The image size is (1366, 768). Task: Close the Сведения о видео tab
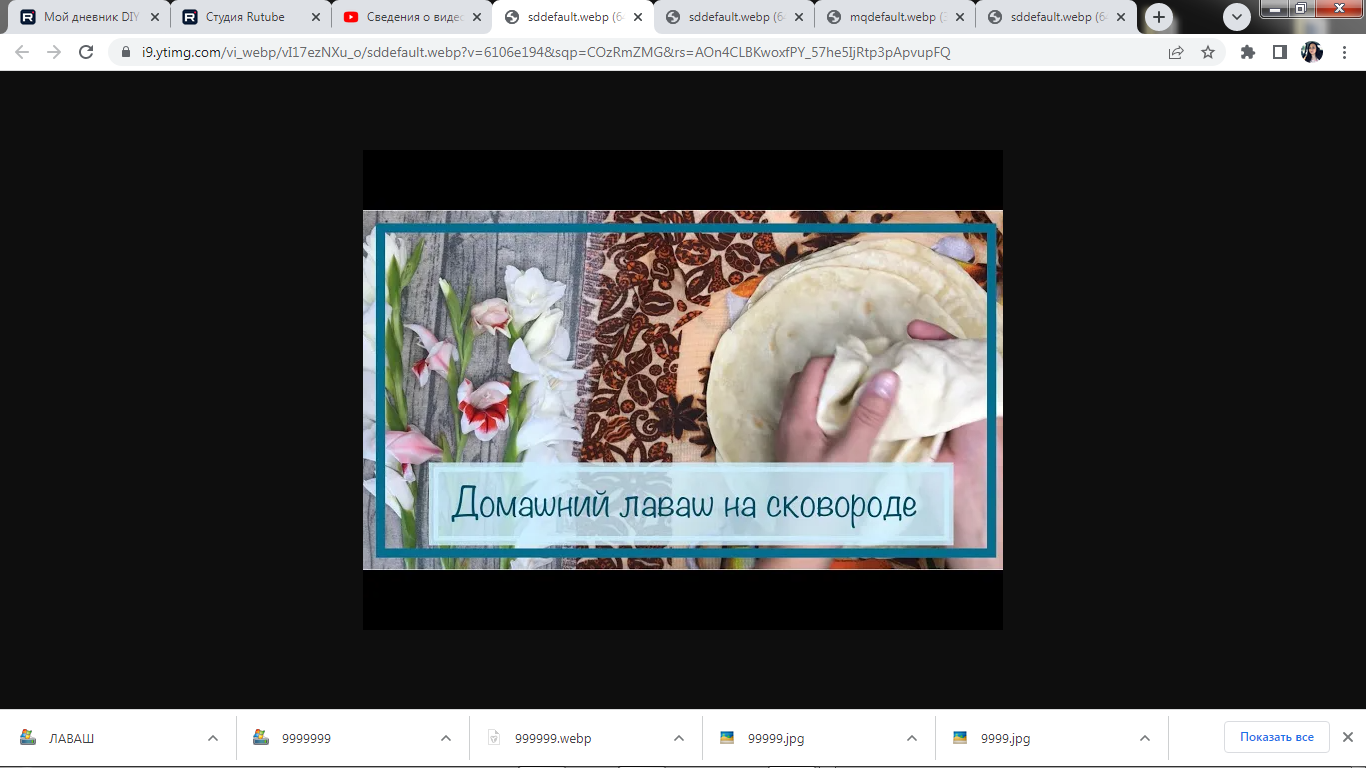(477, 17)
